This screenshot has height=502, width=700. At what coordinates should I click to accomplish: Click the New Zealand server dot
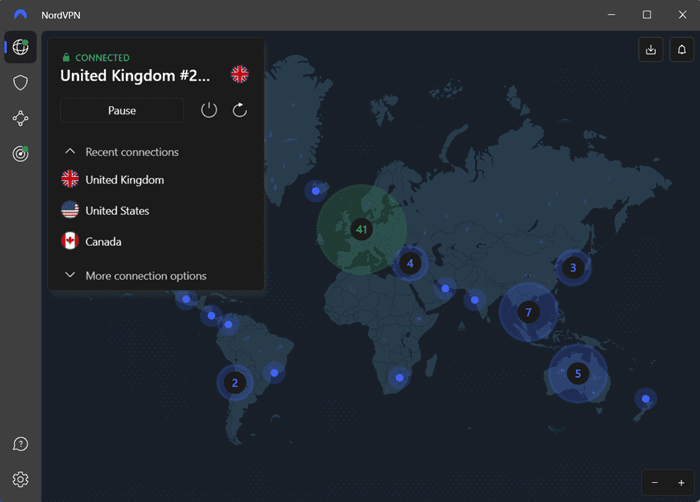[x=646, y=399]
